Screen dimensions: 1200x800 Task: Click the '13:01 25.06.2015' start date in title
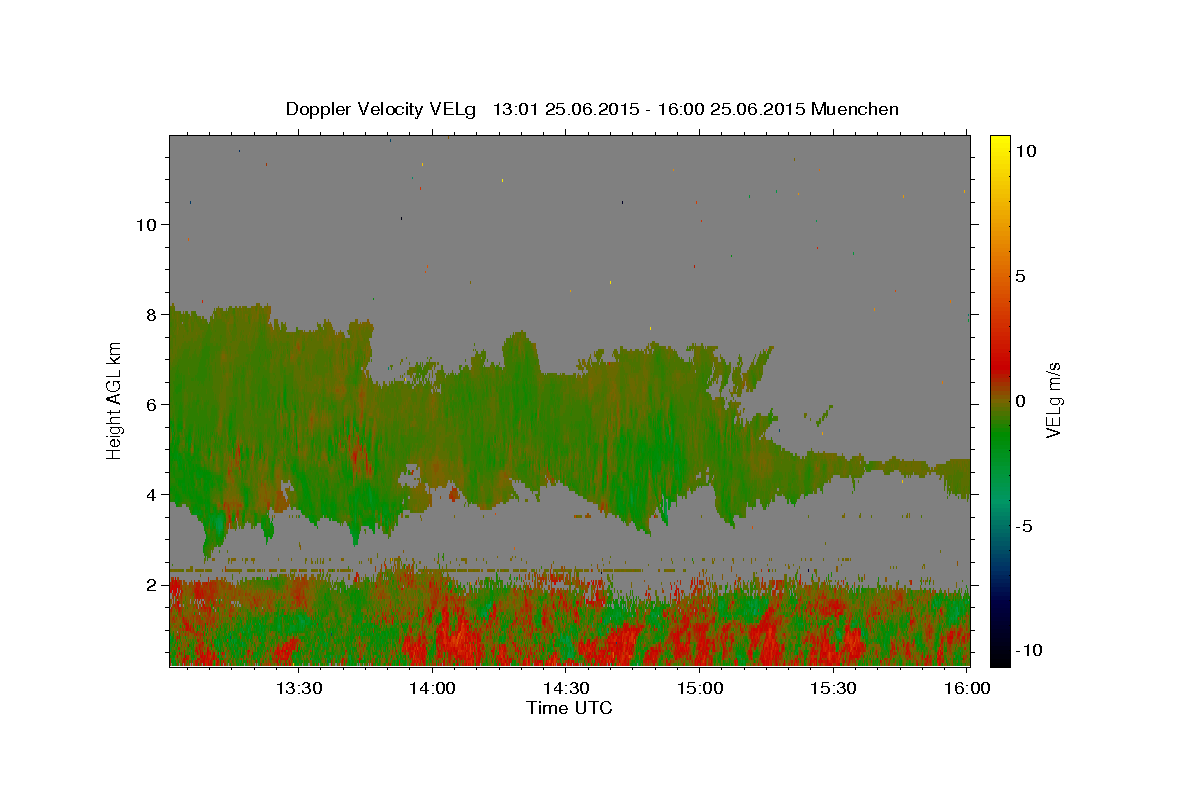566,109
